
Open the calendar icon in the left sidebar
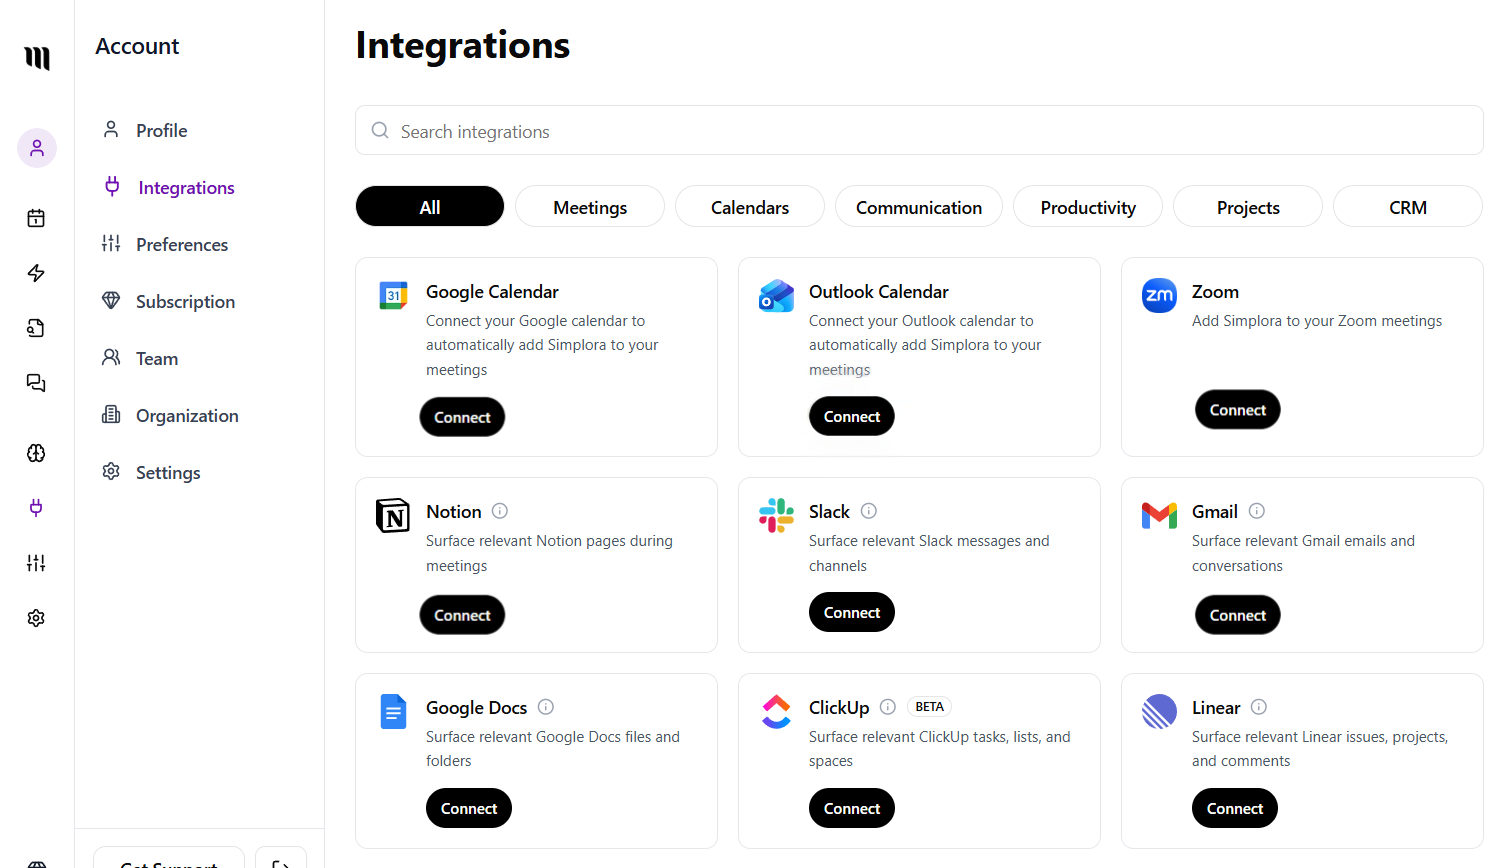click(36, 218)
